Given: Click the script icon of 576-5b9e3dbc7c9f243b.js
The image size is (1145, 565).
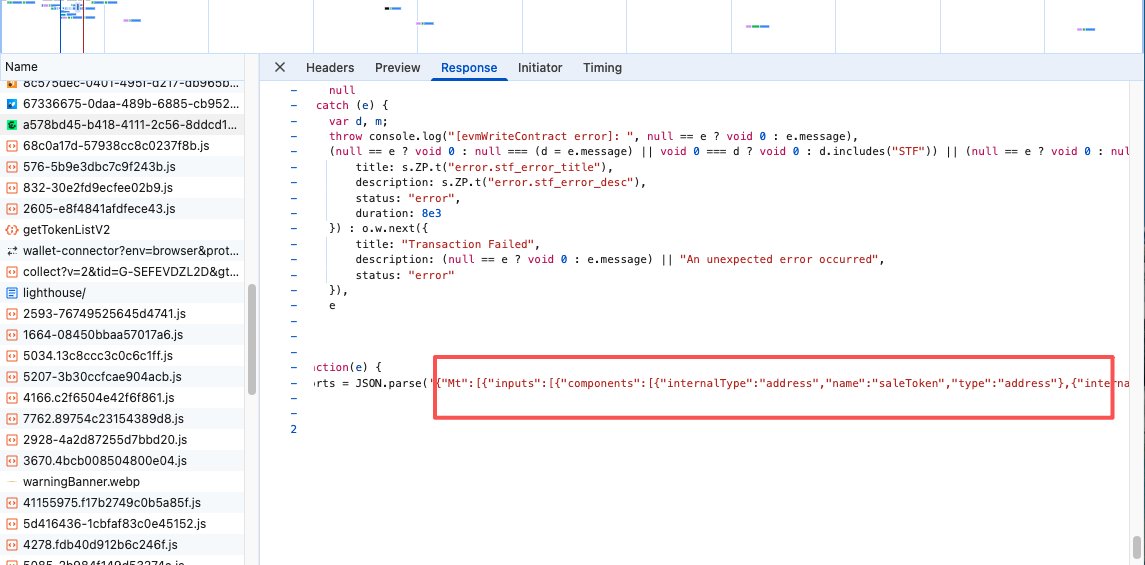Looking at the screenshot, I should (x=12, y=167).
